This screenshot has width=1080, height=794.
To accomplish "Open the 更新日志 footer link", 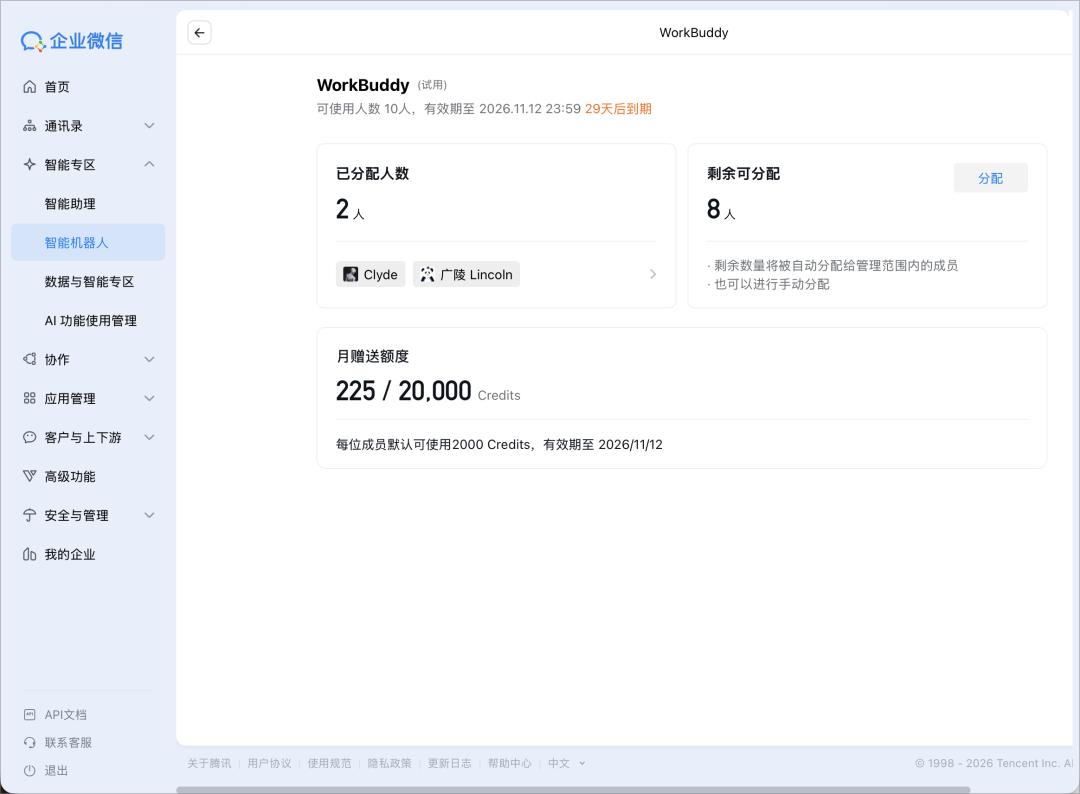I will click(x=450, y=764).
